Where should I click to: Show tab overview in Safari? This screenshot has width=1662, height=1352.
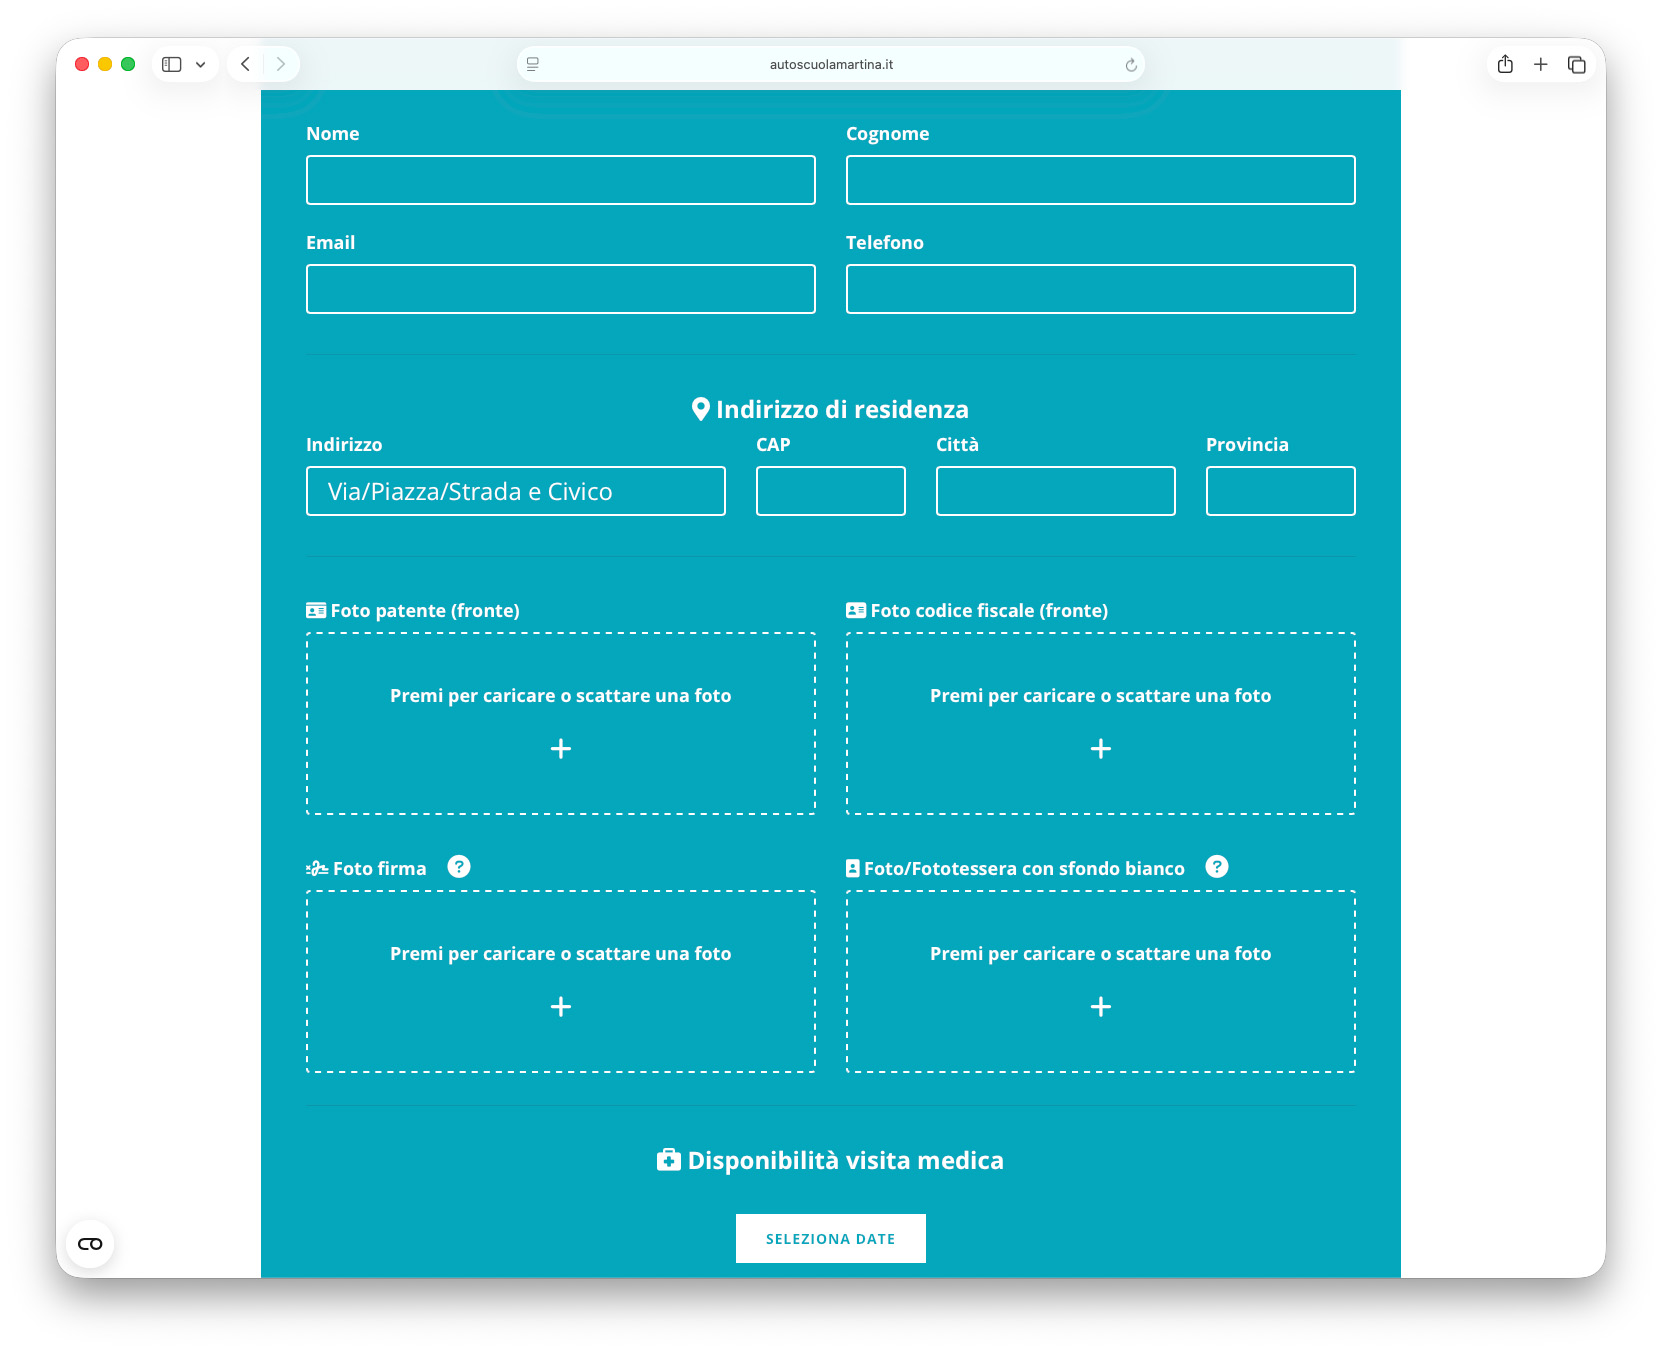[x=1577, y=65]
